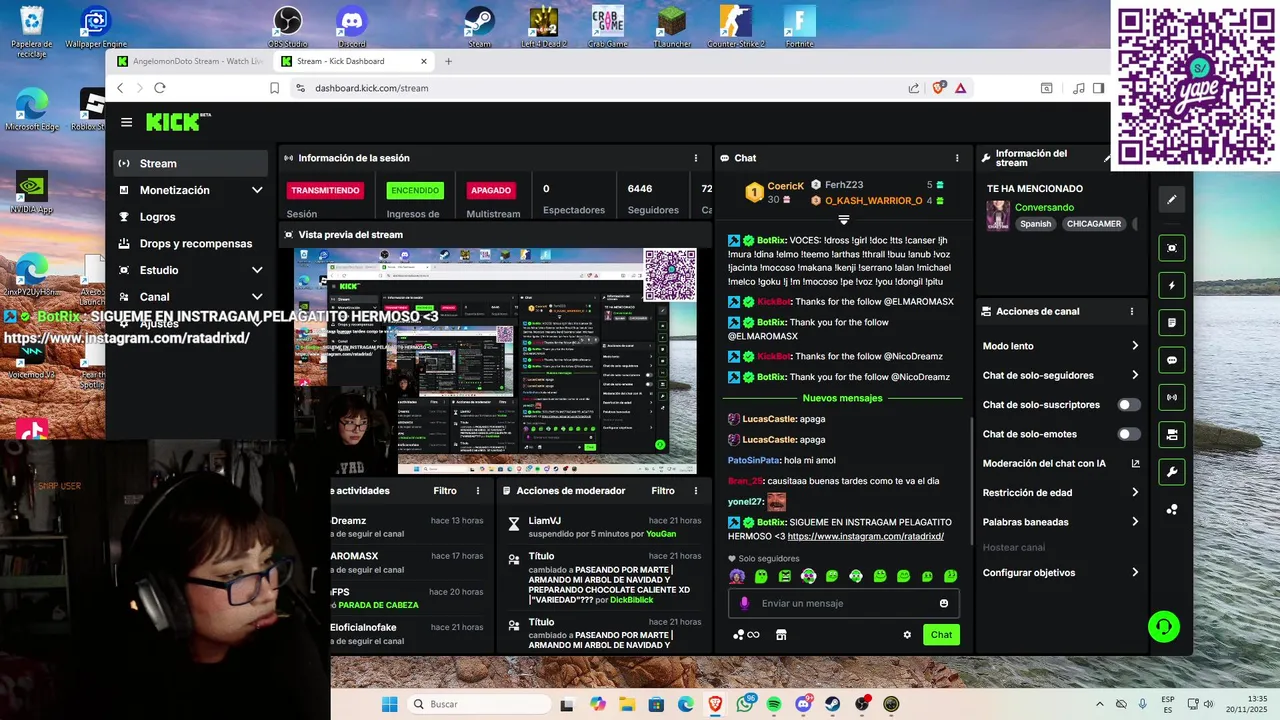
Task: Click the stream preview panel icon in right rail
Action: pyautogui.click(x=1171, y=248)
